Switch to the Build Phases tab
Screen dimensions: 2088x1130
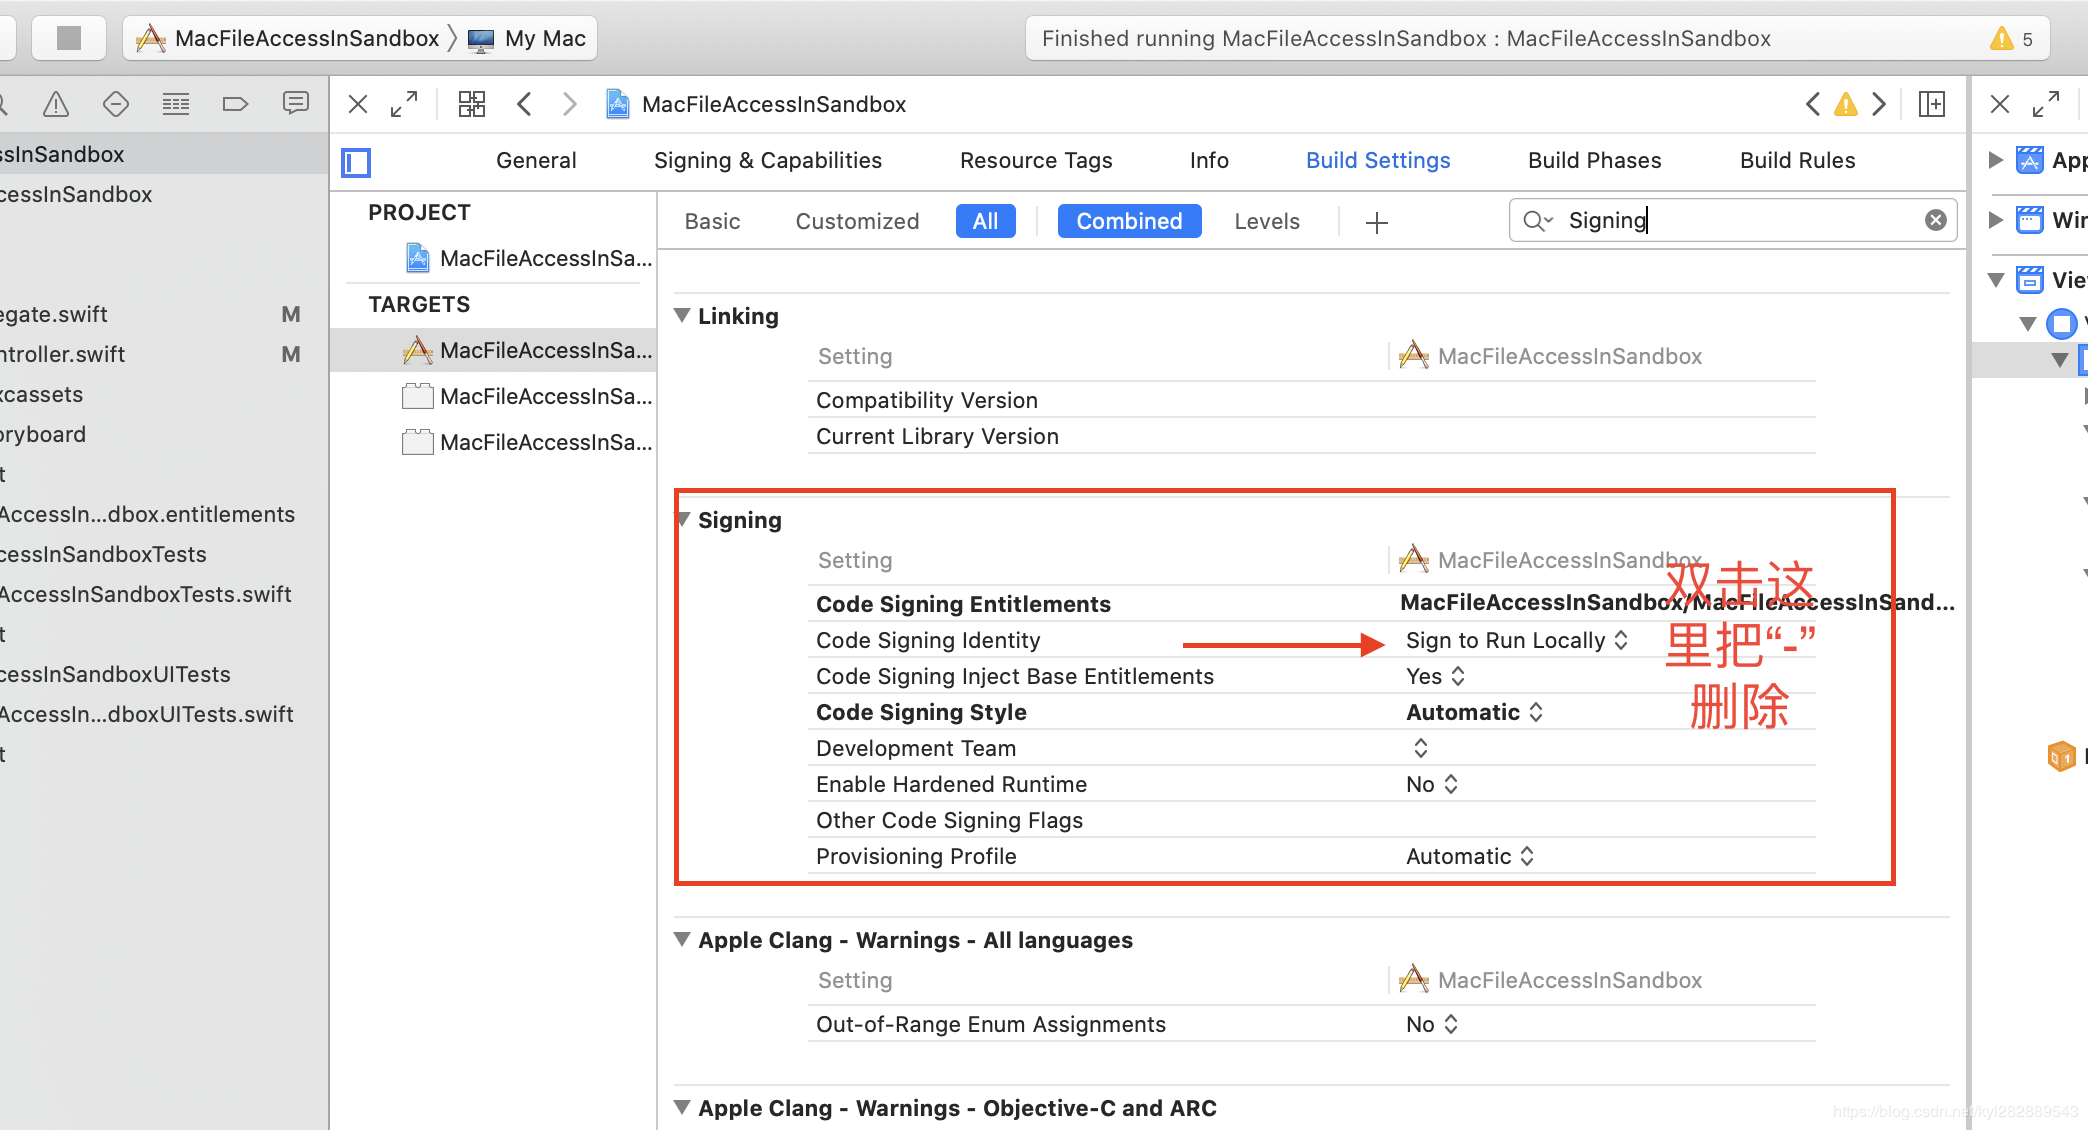click(x=1594, y=160)
